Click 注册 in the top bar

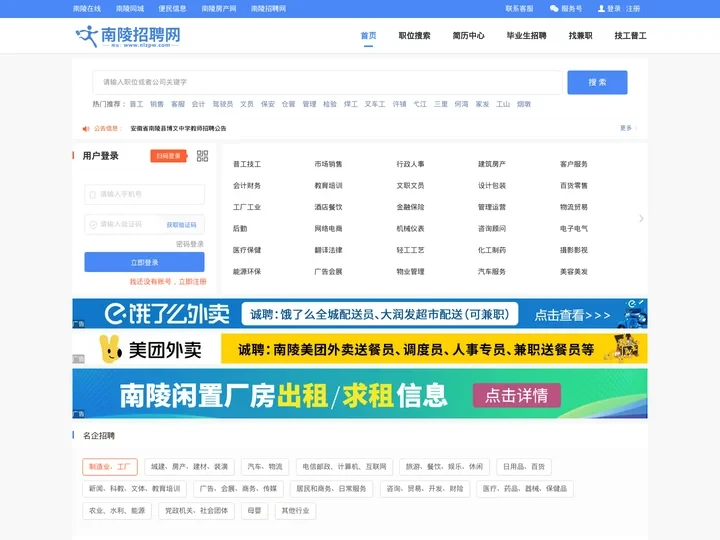pyautogui.click(x=633, y=9)
